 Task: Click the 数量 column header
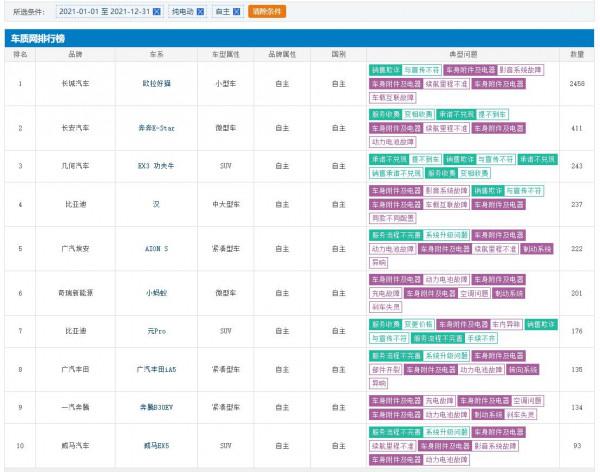[x=577, y=52]
